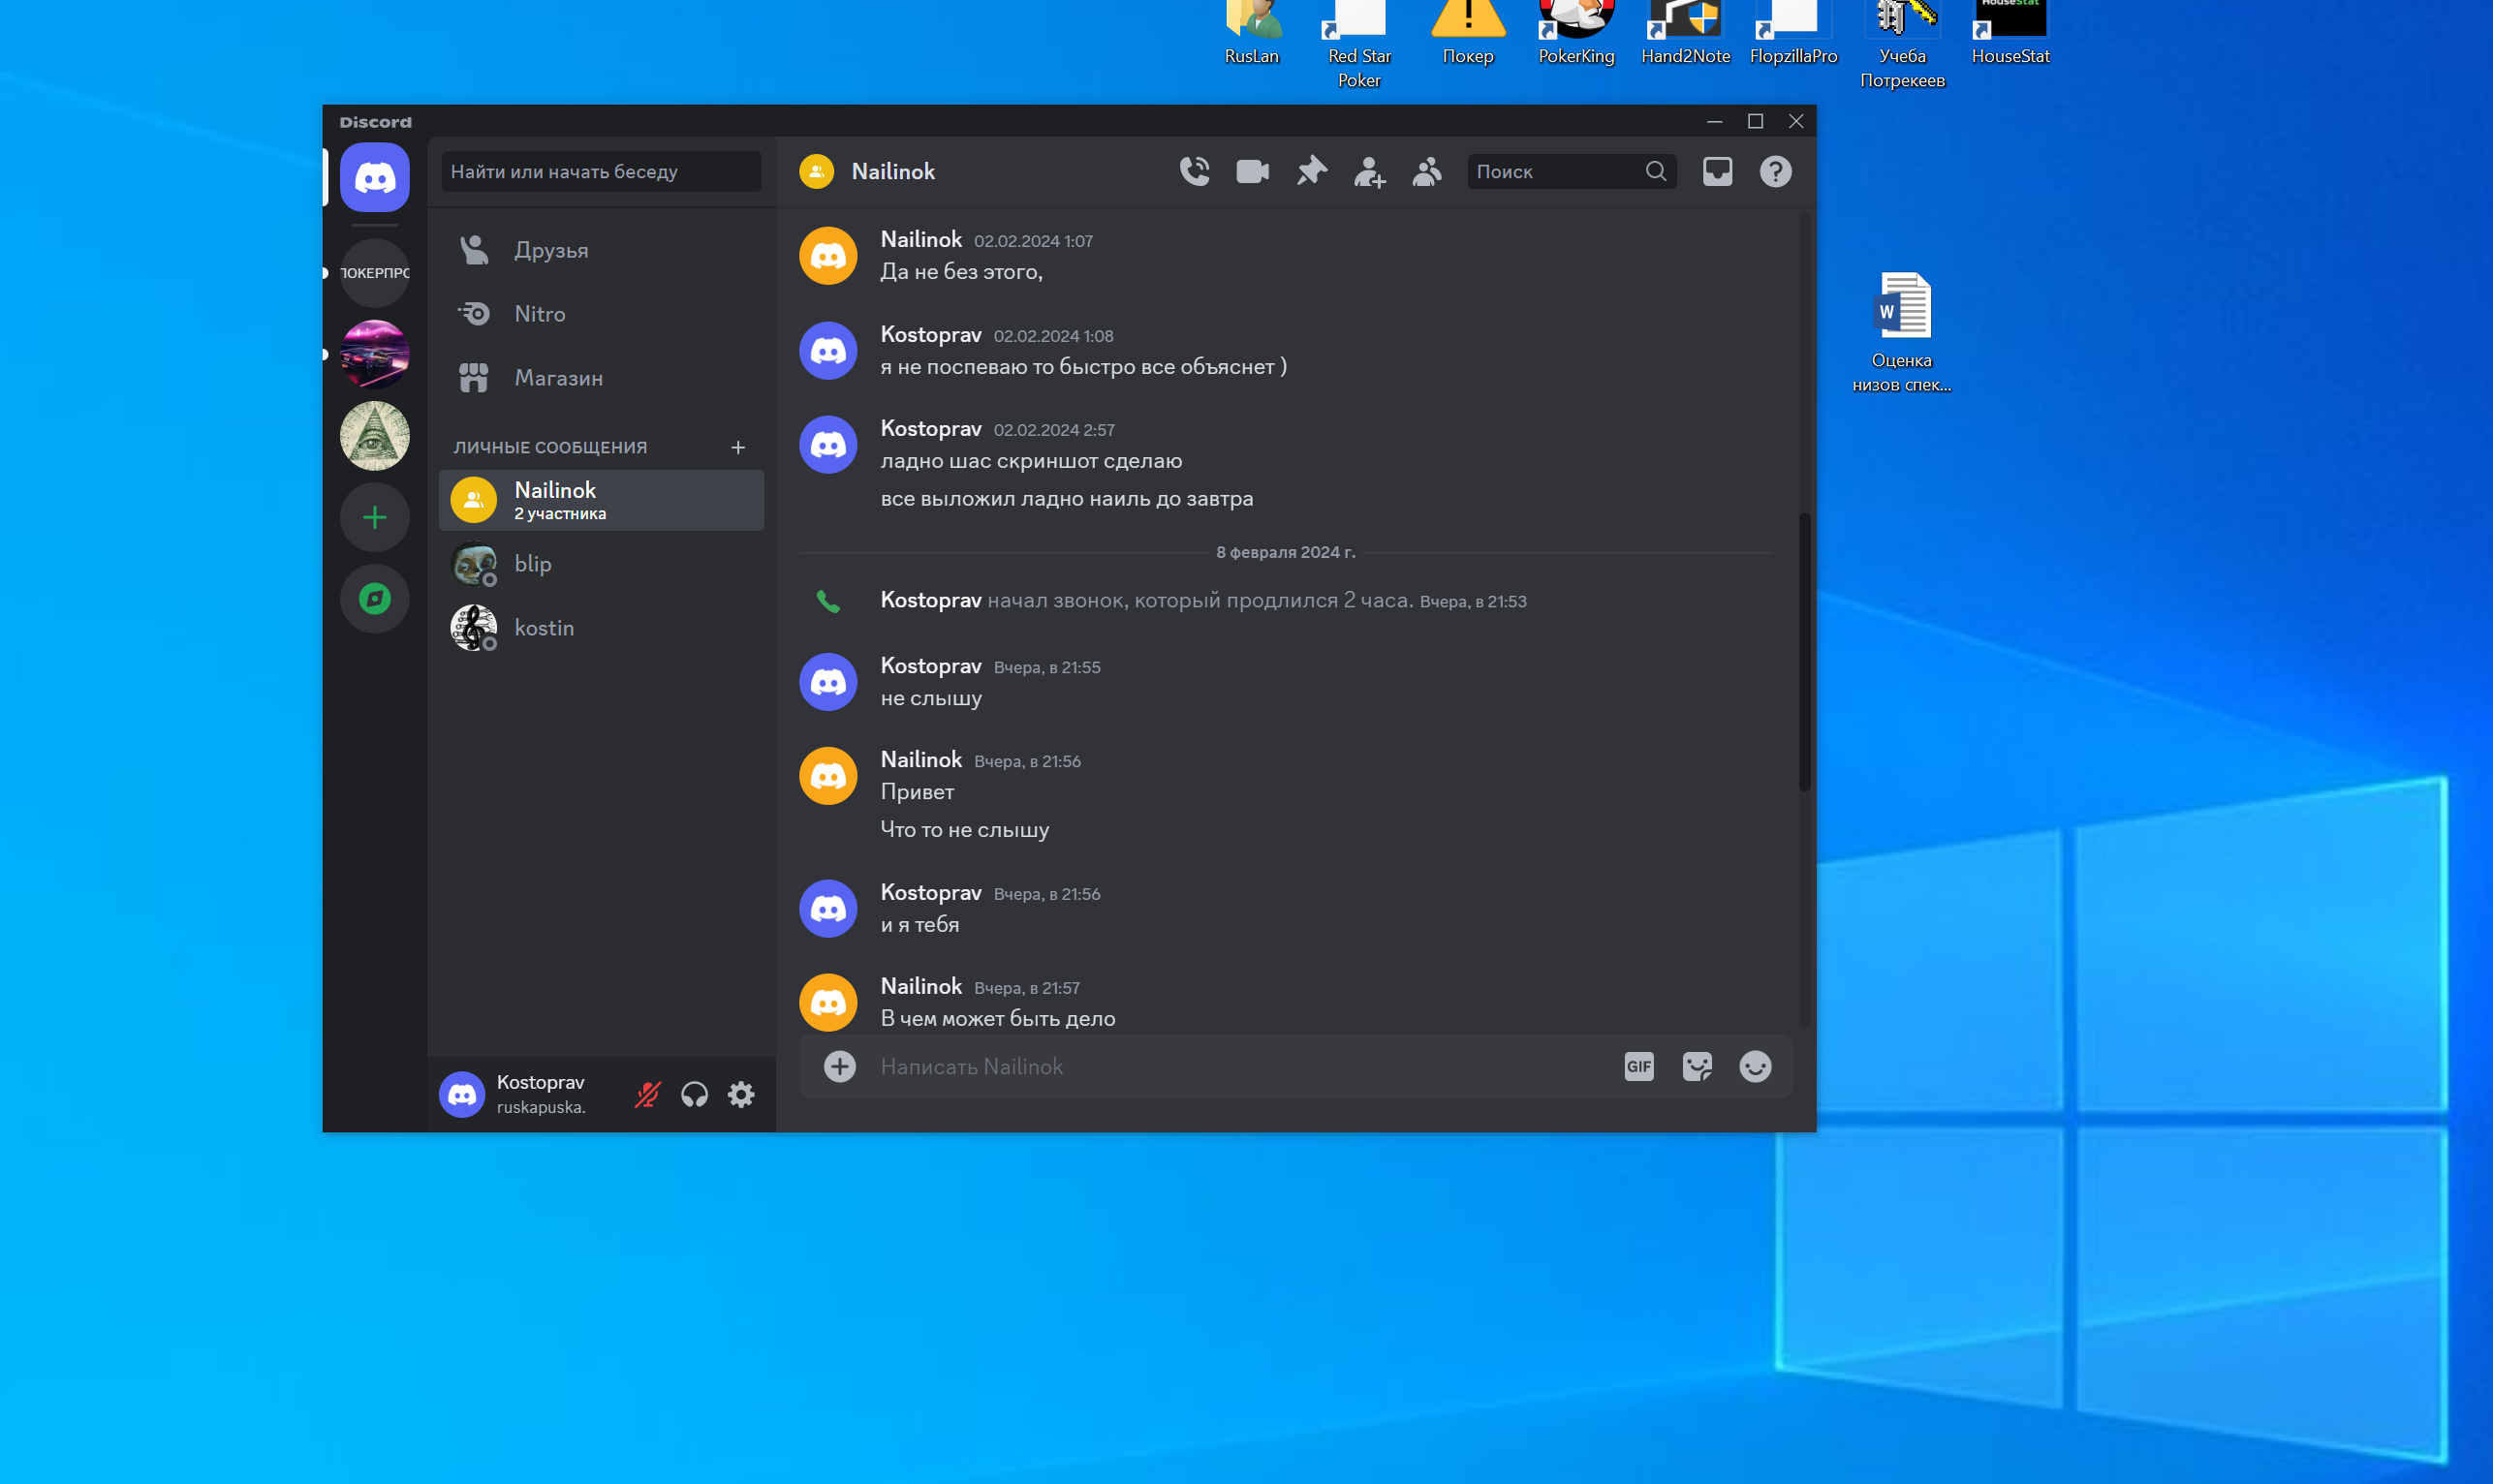
Task: Select the RusLan desktop icon
Action: [x=1251, y=34]
